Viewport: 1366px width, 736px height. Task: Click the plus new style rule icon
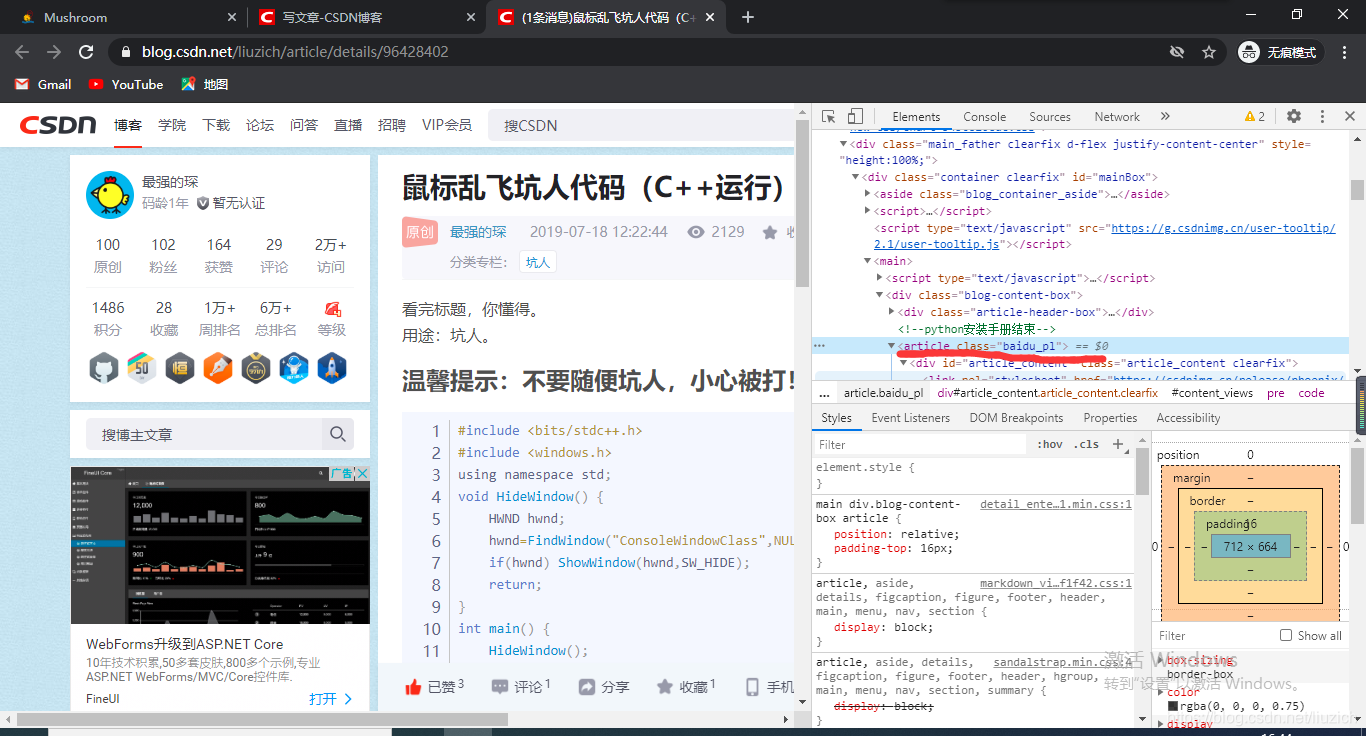[1118, 444]
